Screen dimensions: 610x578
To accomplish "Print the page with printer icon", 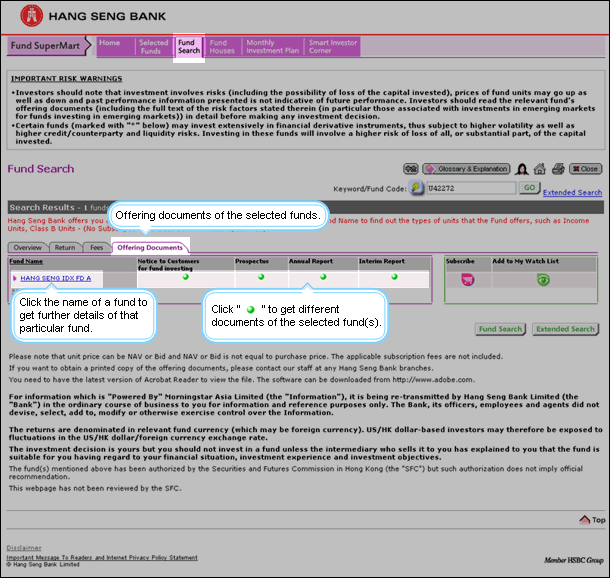I will (558, 169).
